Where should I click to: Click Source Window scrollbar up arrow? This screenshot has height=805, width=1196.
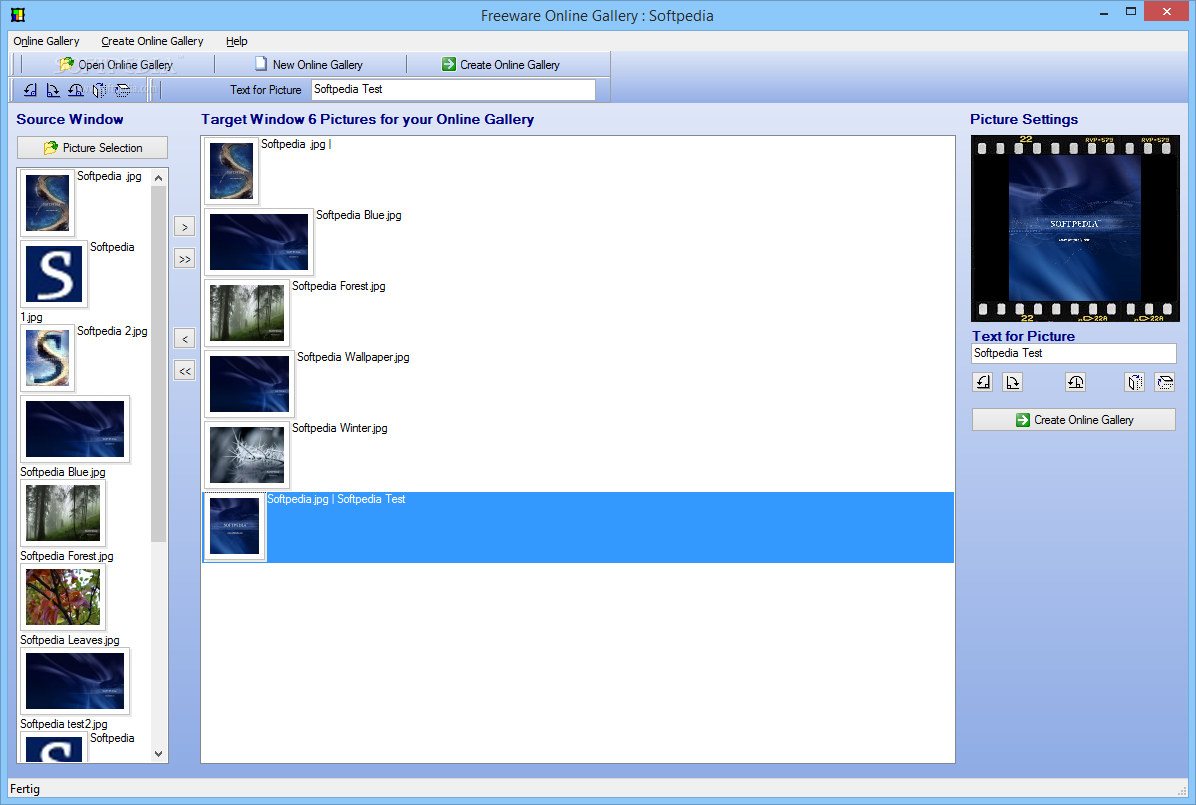(x=159, y=178)
